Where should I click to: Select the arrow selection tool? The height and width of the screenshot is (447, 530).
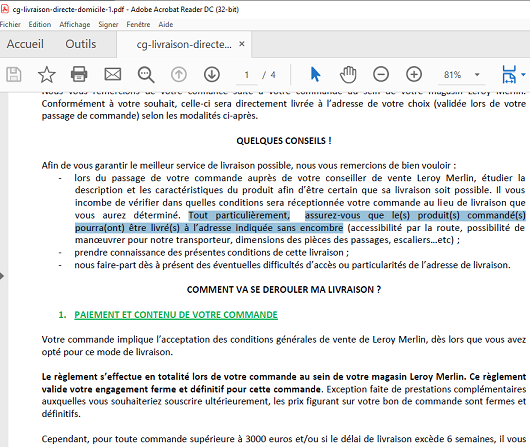(x=315, y=74)
